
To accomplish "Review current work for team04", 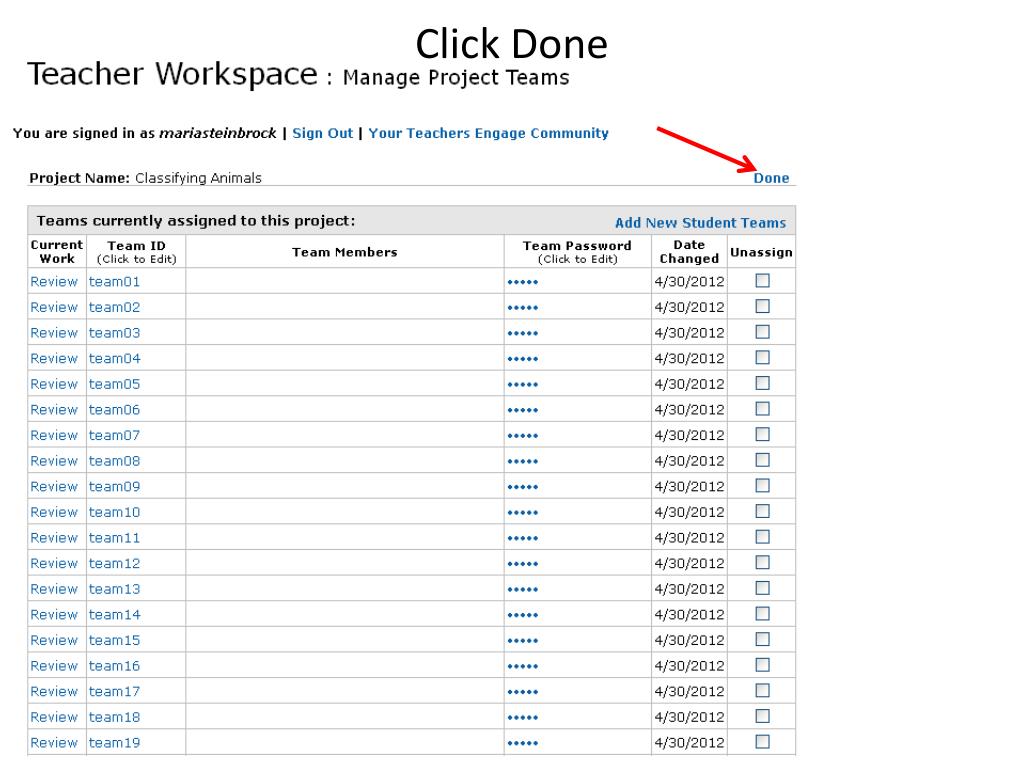I will 54,359.
